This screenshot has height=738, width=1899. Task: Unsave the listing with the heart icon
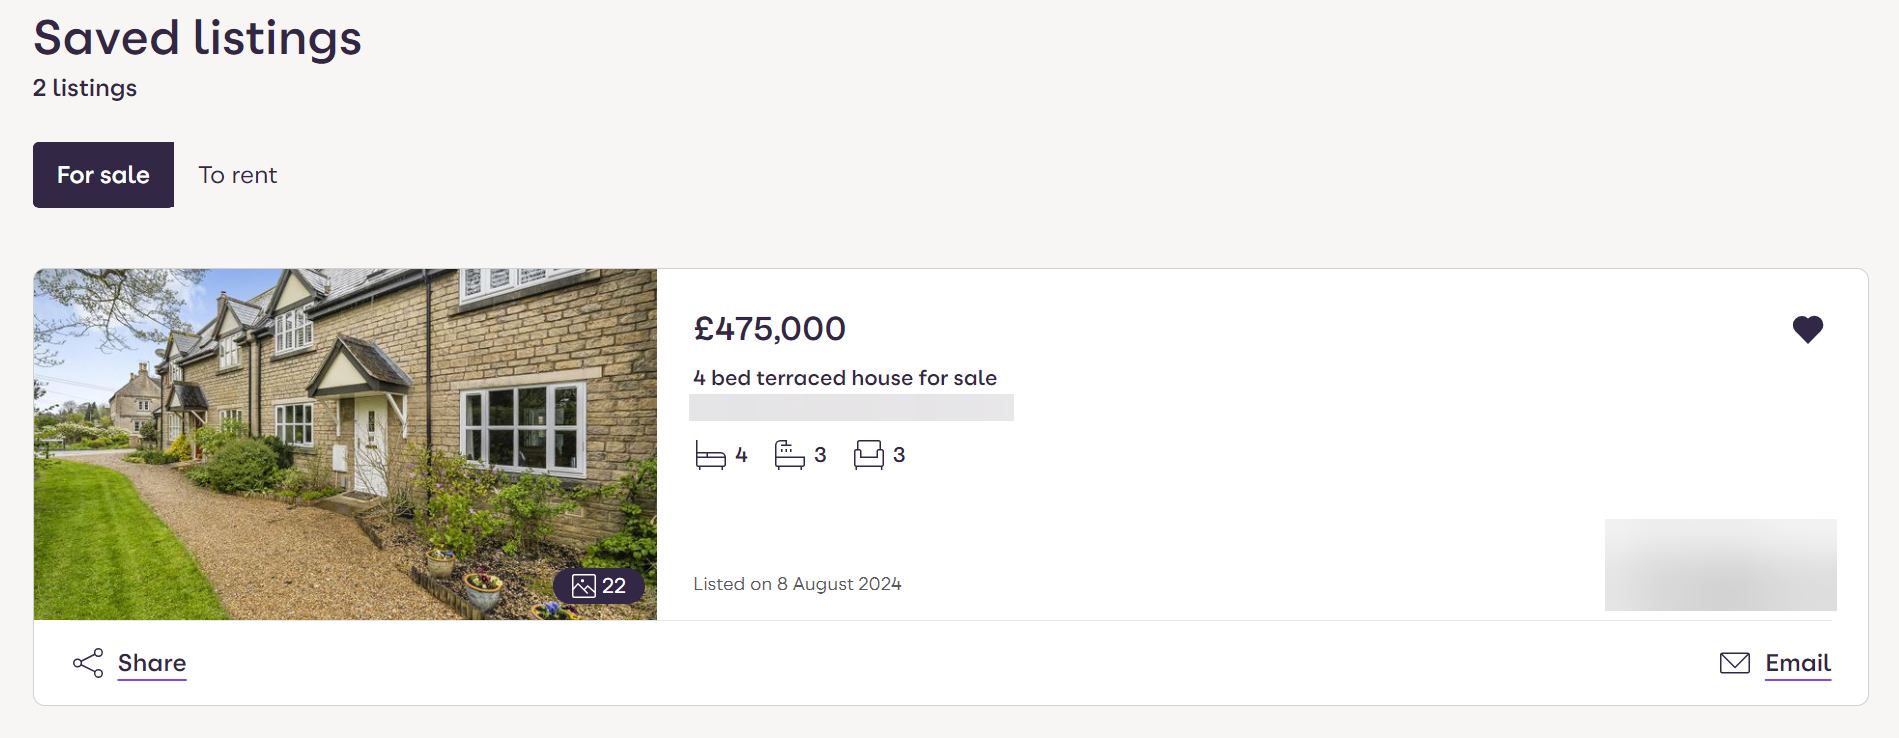[1807, 329]
